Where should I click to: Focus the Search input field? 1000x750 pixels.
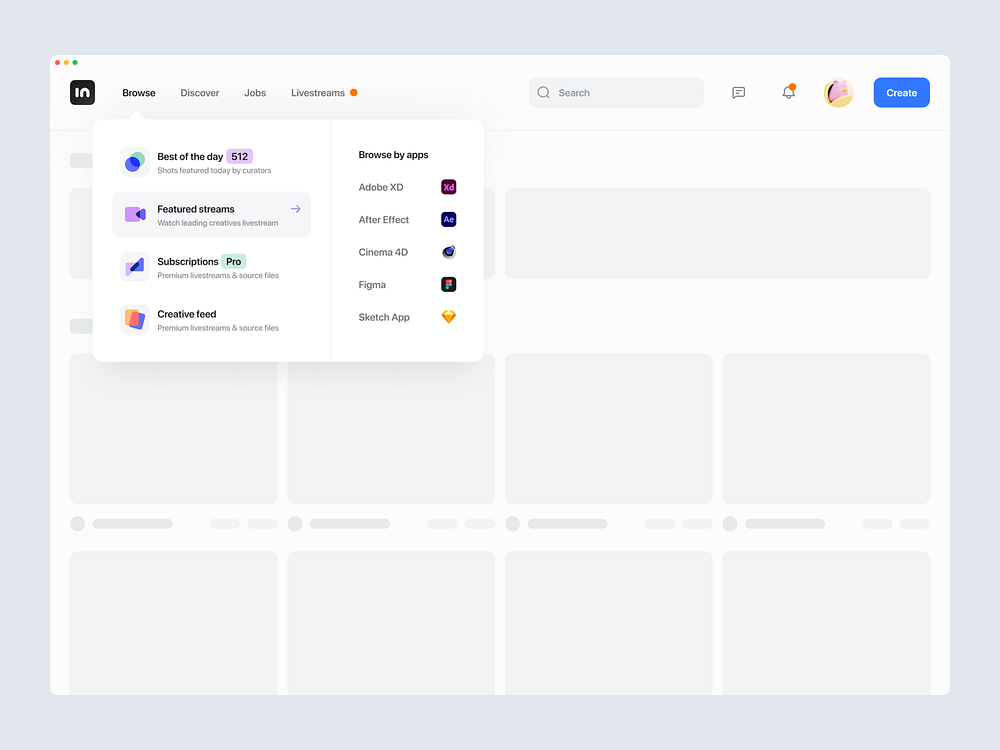(616, 92)
